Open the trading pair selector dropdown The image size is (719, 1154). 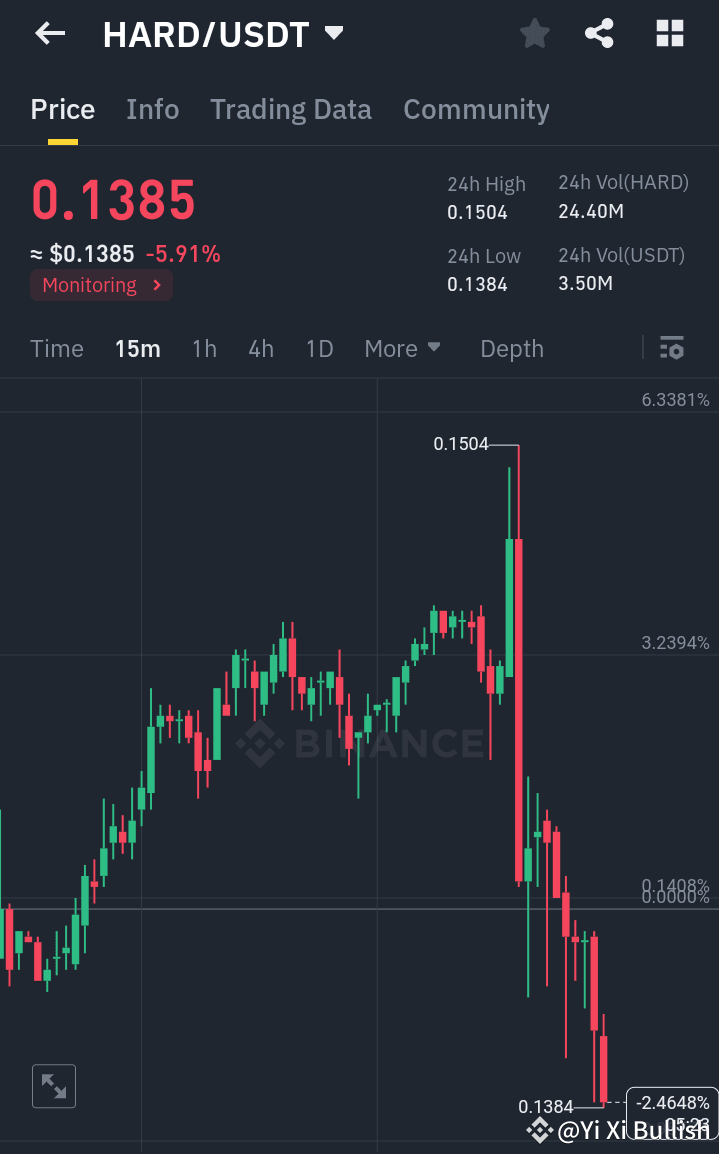point(331,33)
